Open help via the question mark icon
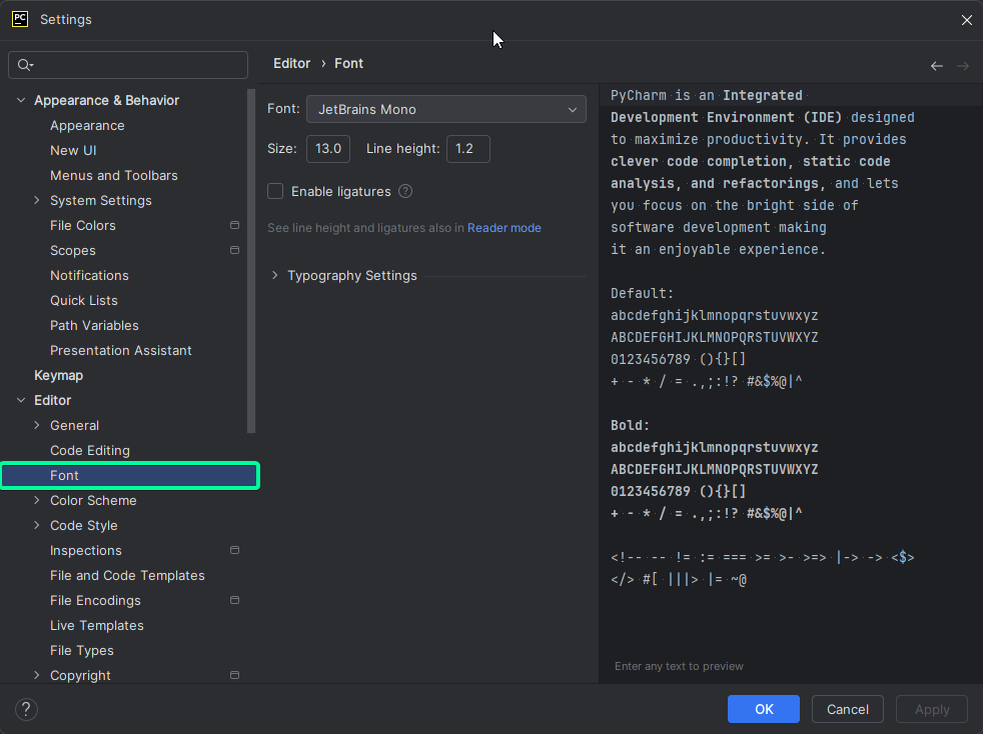Image resolution: width=983 pixels, height=734 pixels. [26, 709]
